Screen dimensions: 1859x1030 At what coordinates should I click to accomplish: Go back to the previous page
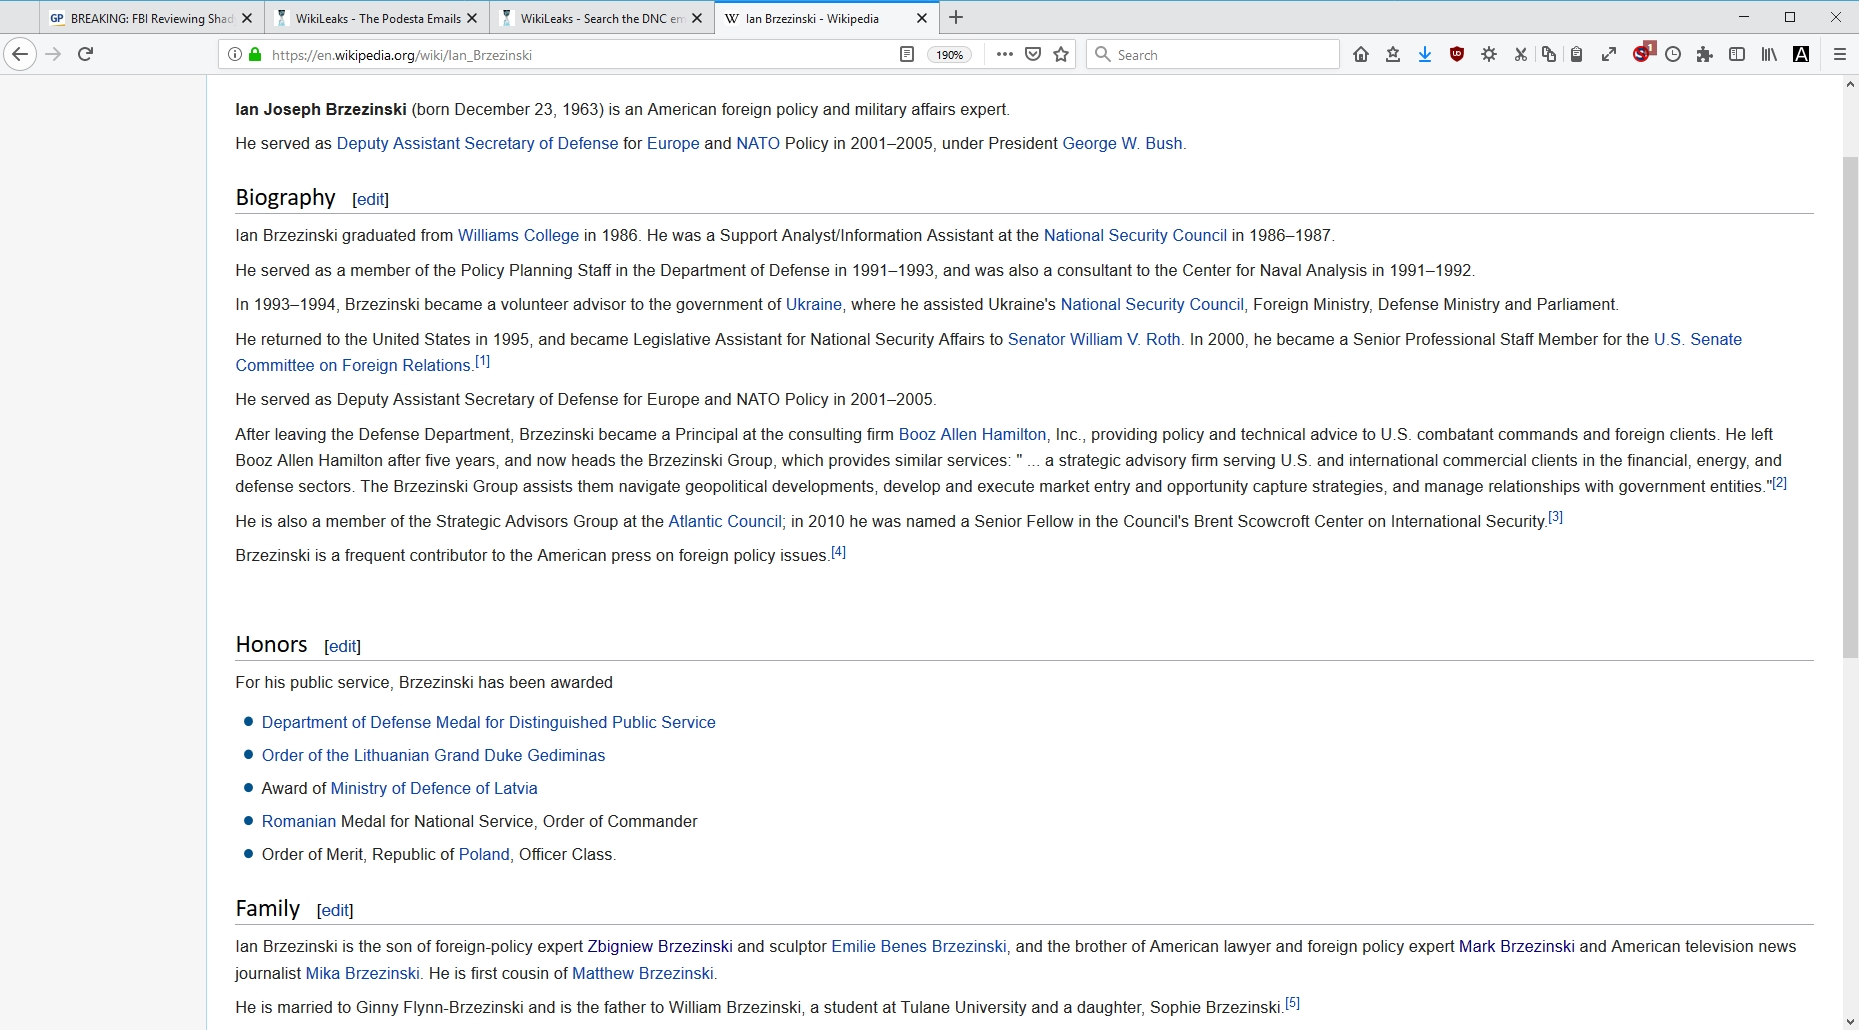[20, 54]
